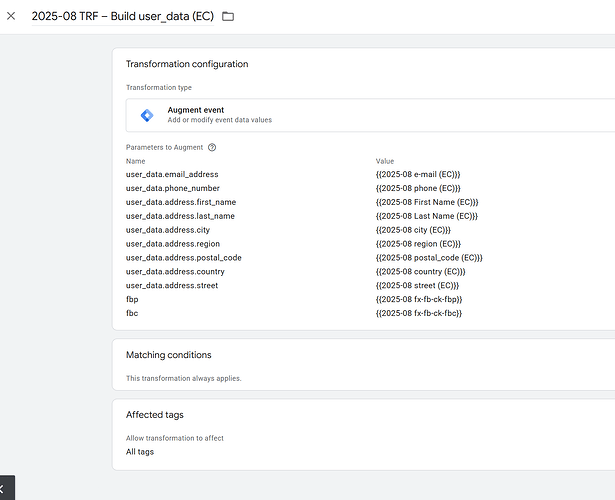Click the All tags setting

pos(140,452)
